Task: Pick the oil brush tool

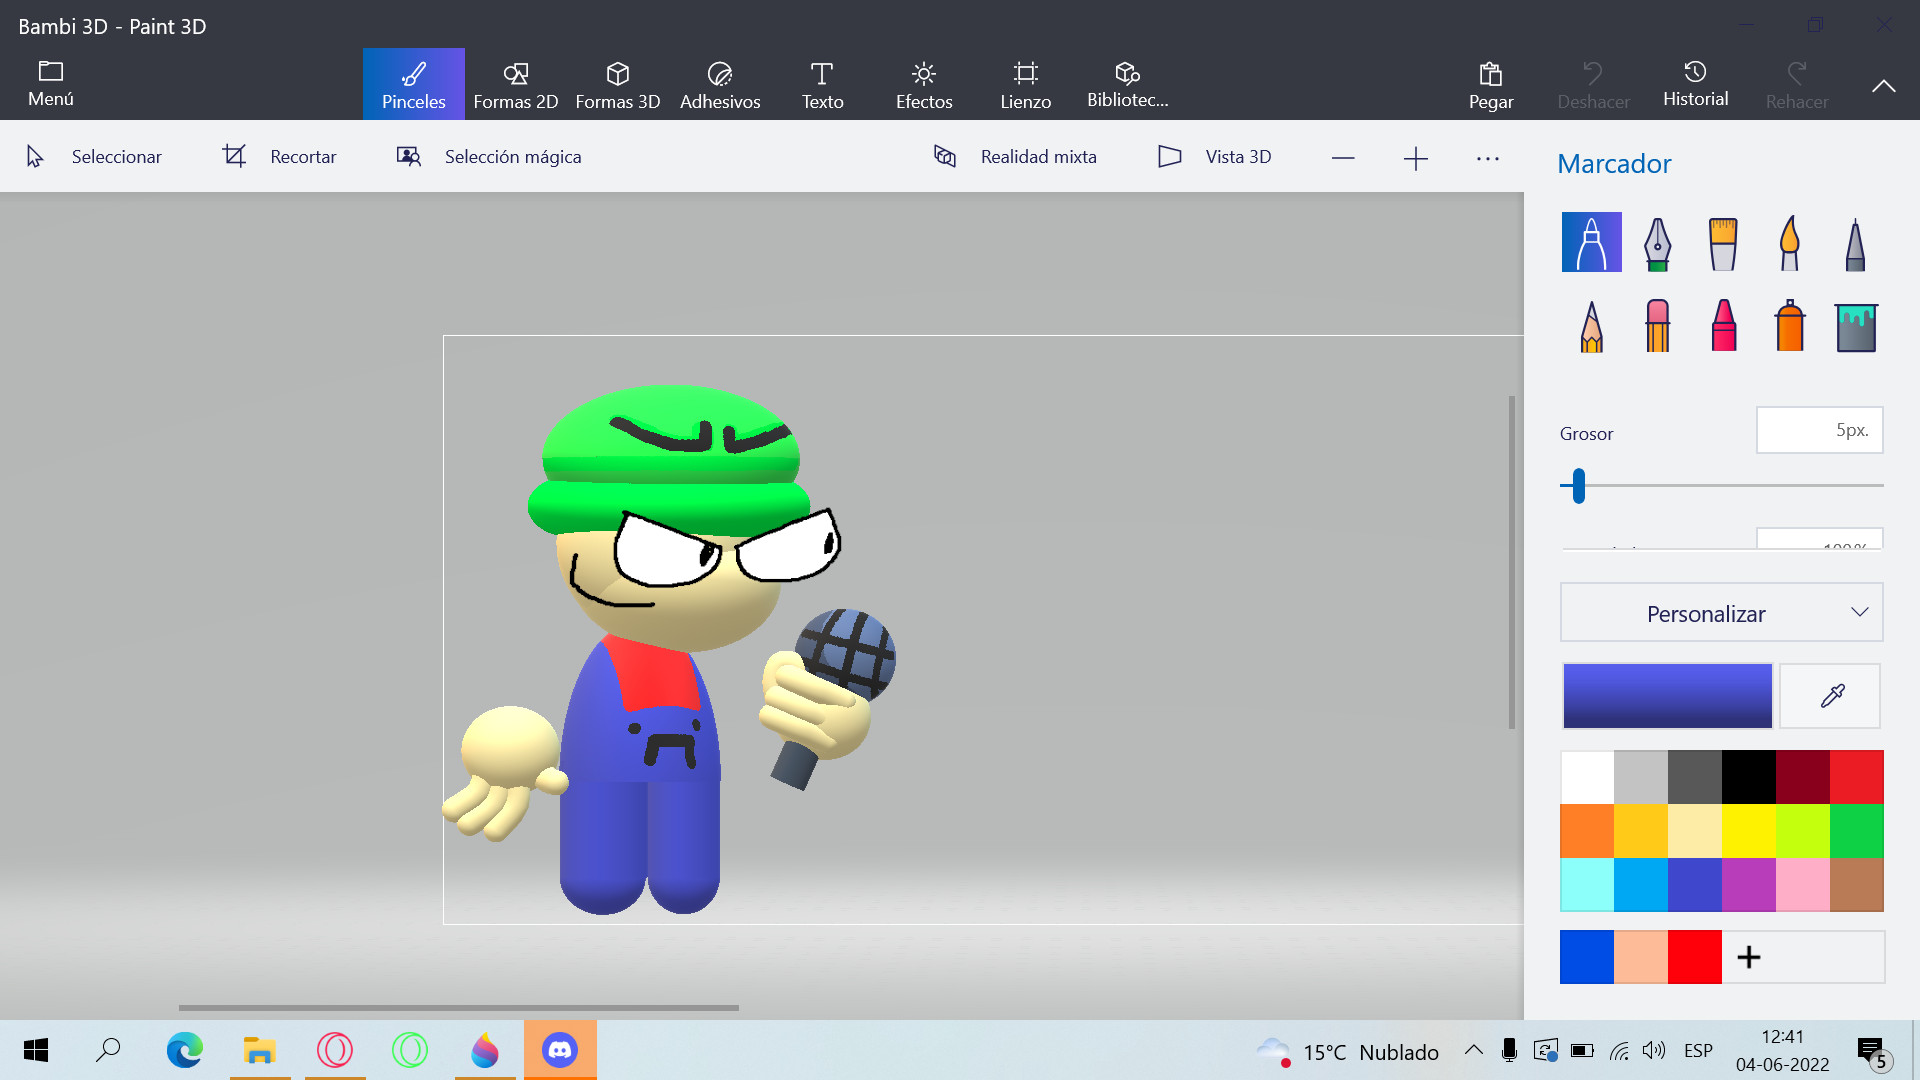Action: click(1724, 241)
